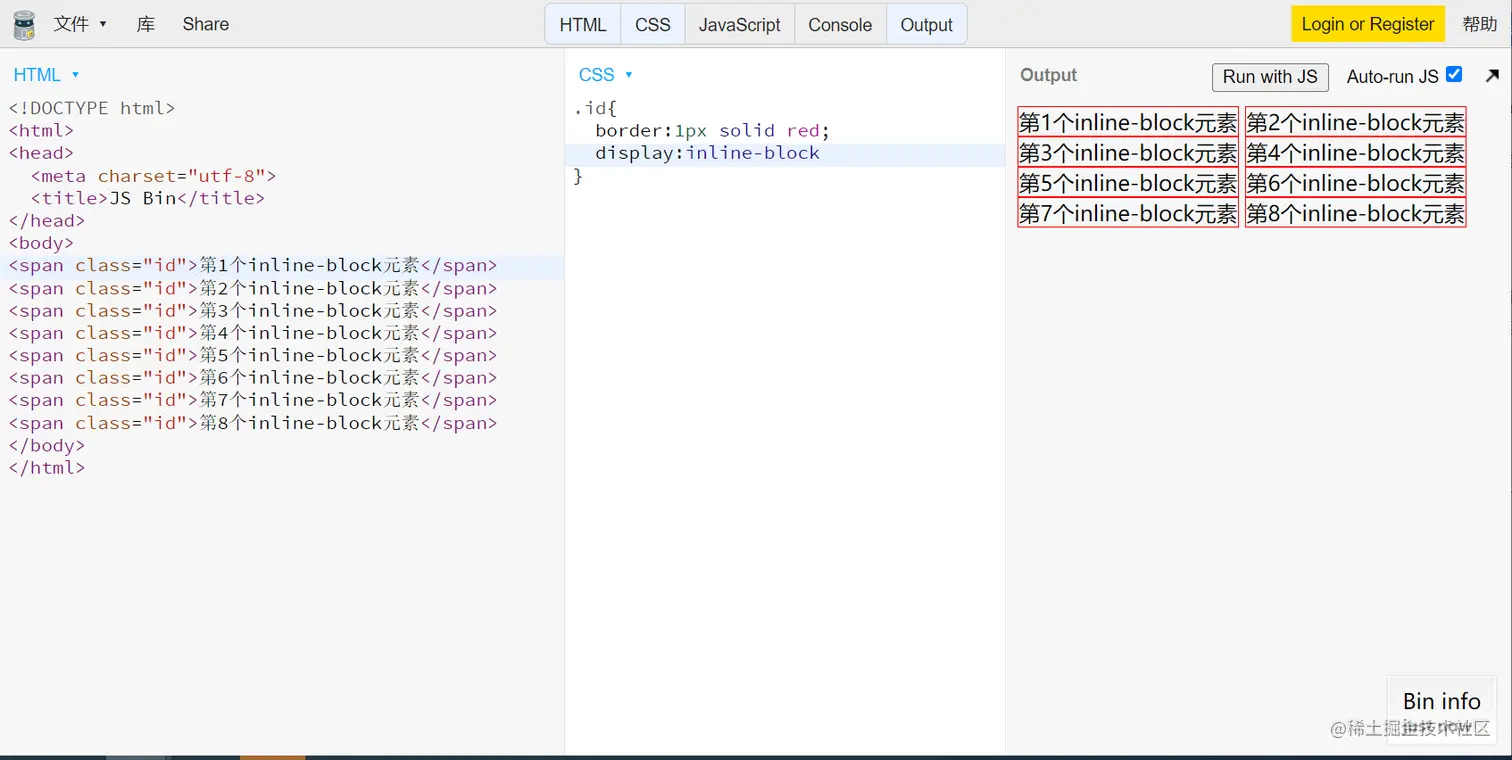Image resolution: width=1512 pixels, height=760 pixels.
Task: Click the span line for 第7个inline-block元素 in HTML
Action: [253, 400]
